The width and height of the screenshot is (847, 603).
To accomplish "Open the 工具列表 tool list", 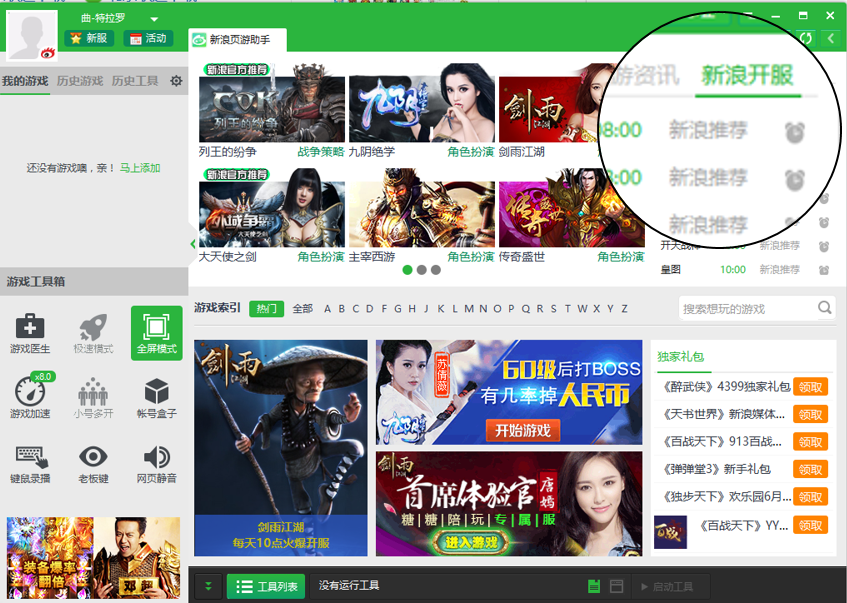I will [x=266, y=586].
